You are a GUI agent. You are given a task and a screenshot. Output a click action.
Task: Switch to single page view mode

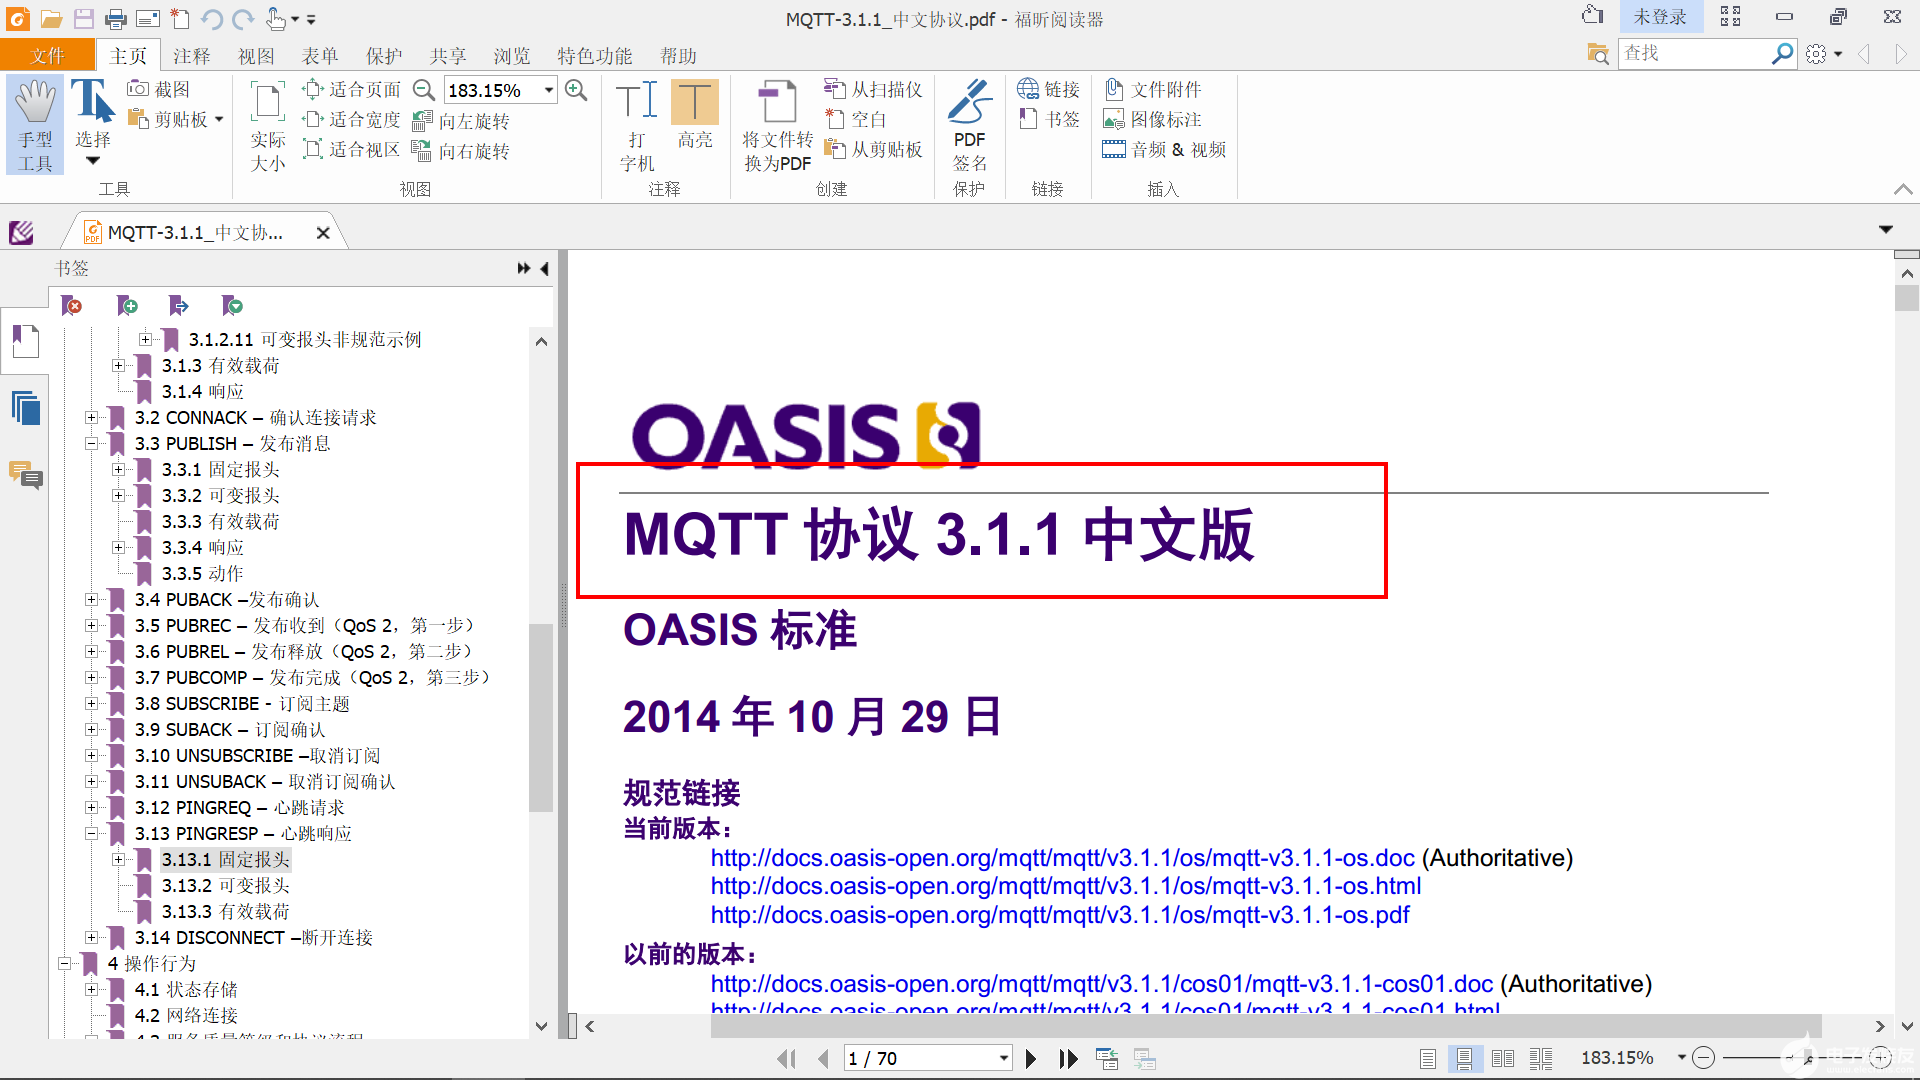(x=1428, y=1058)
